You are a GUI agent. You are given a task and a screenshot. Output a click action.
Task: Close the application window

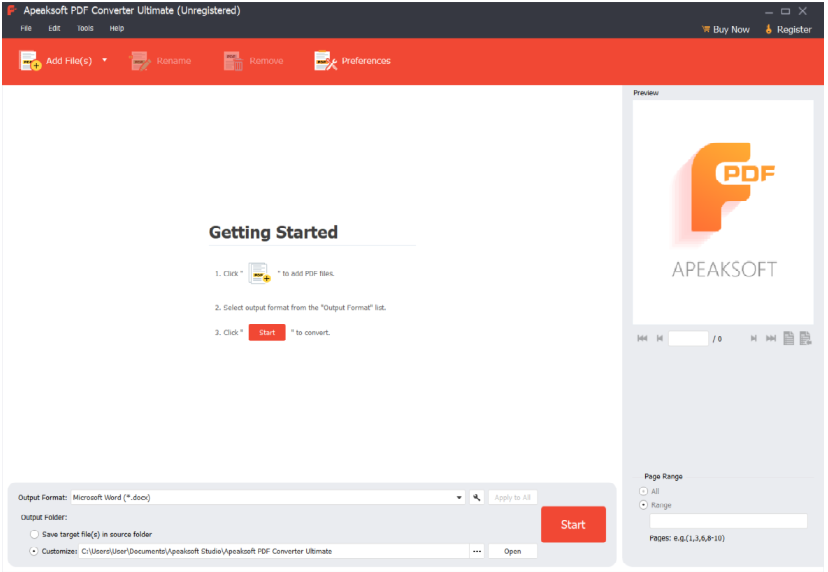coord(803,11)
